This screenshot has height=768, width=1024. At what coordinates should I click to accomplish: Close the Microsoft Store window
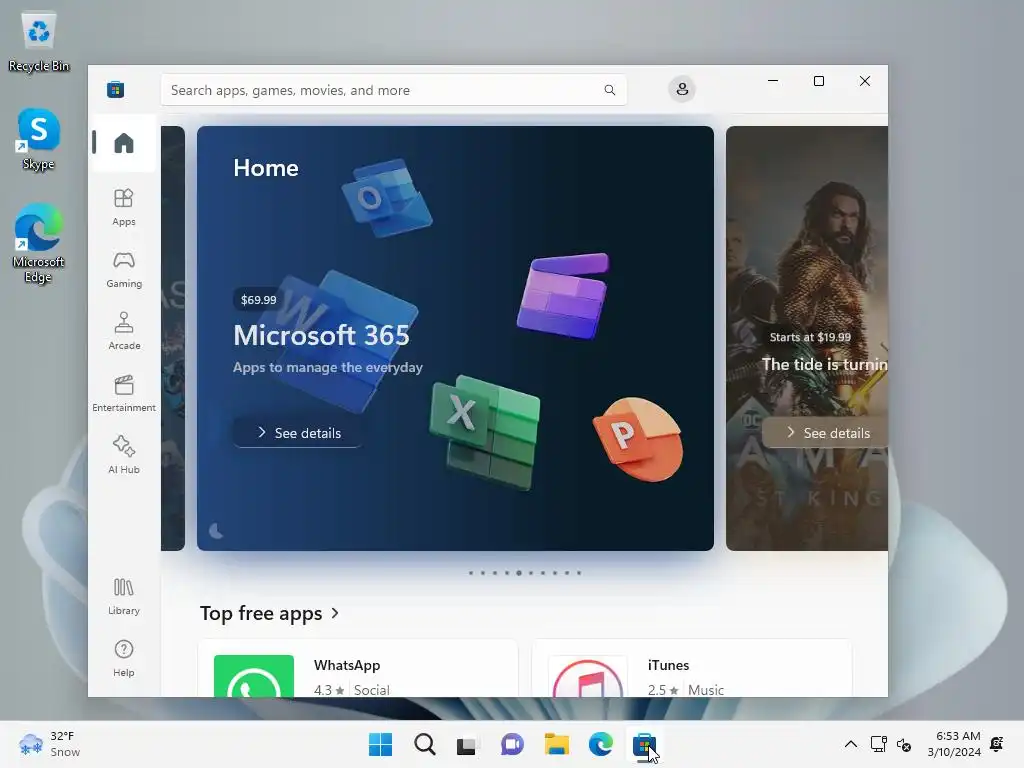865,81
